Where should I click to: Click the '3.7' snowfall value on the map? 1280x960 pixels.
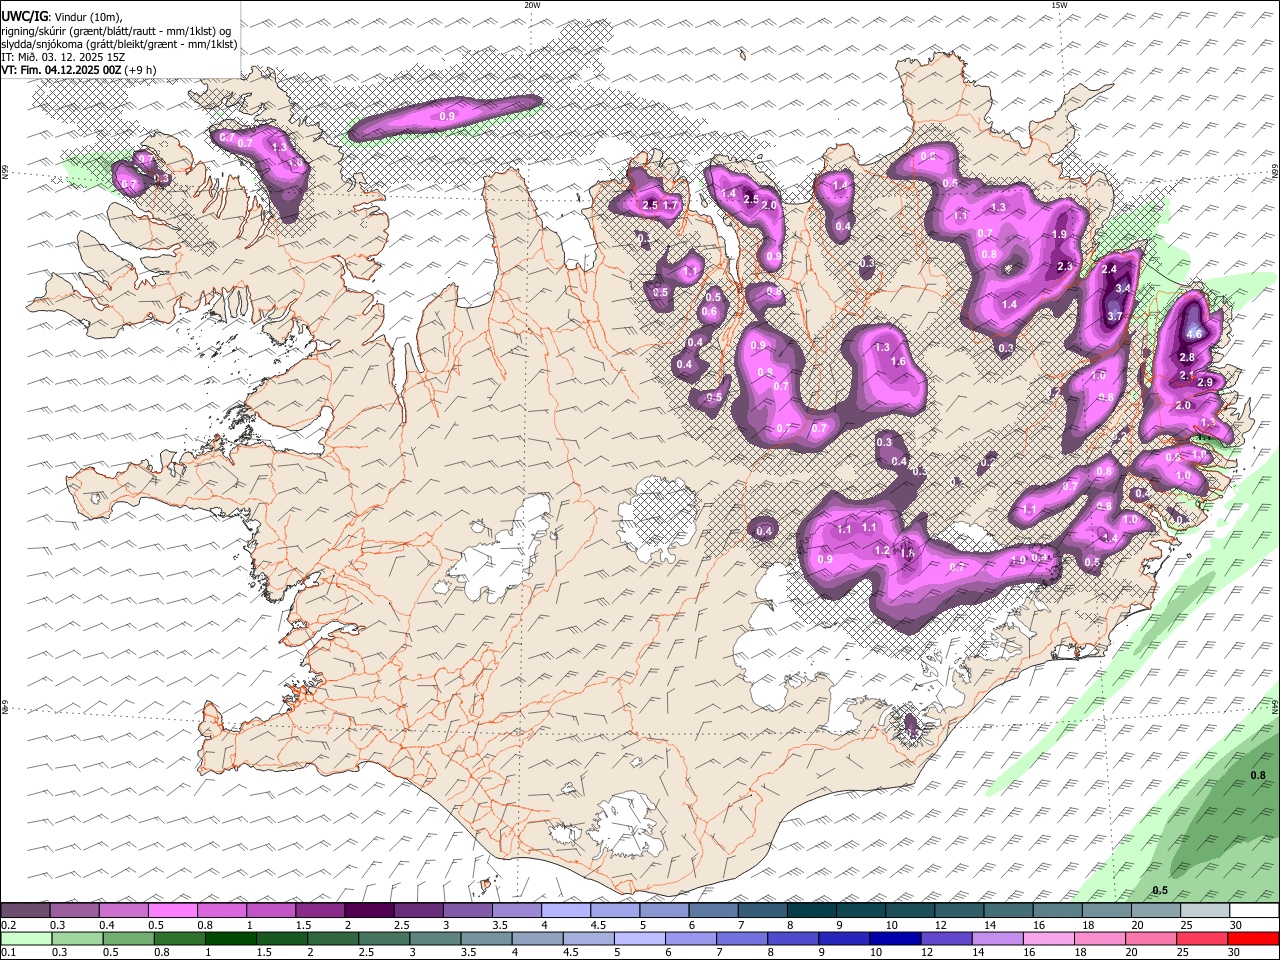pos(1115,316)
